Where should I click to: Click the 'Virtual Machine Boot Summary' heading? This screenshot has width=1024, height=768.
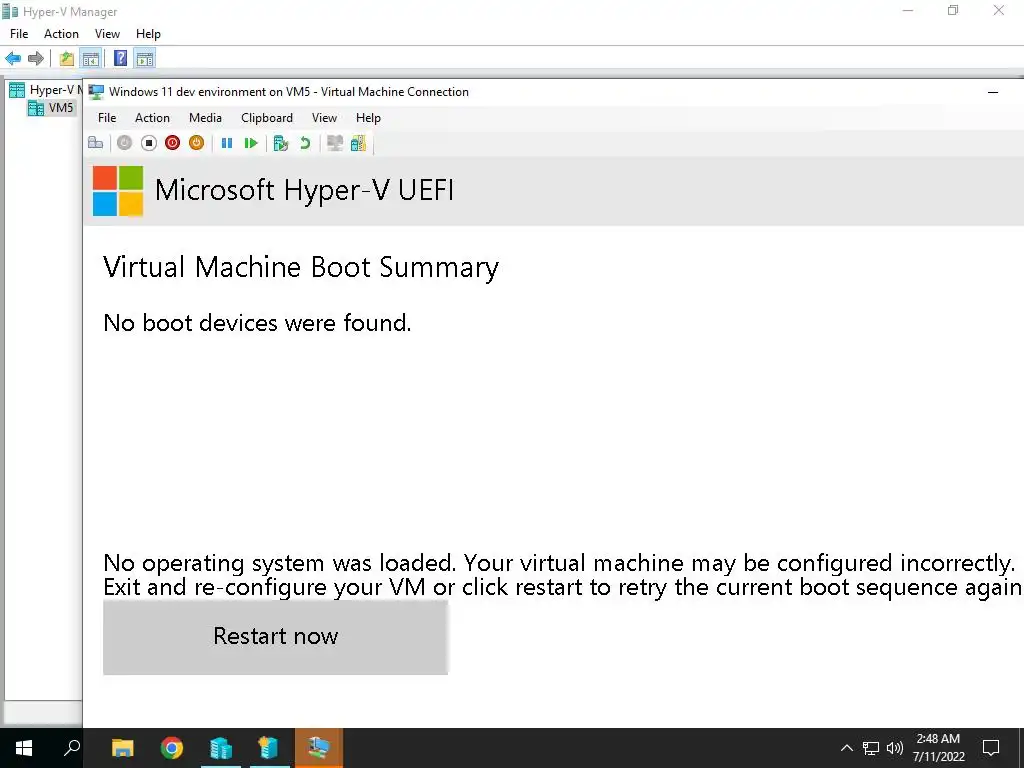301,267
